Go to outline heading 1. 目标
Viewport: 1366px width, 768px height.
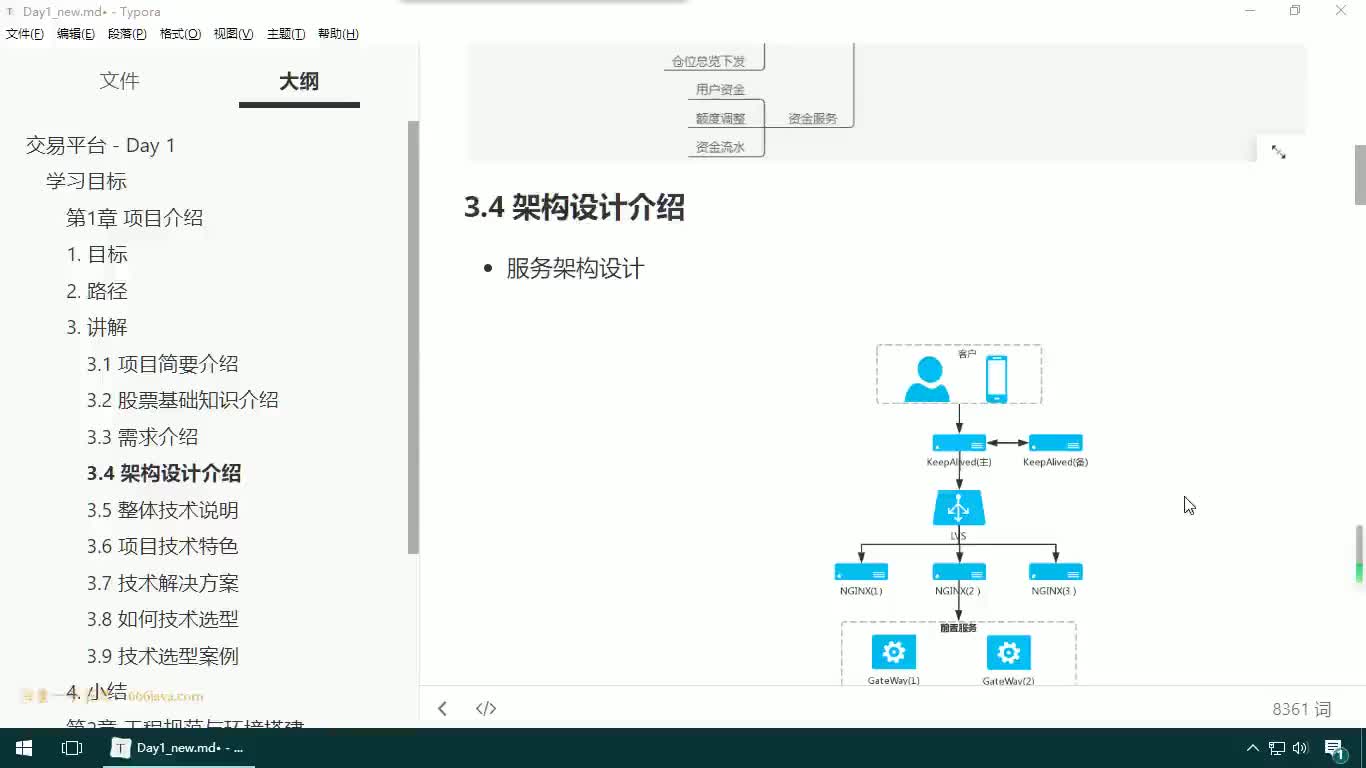tap(97, 254)
